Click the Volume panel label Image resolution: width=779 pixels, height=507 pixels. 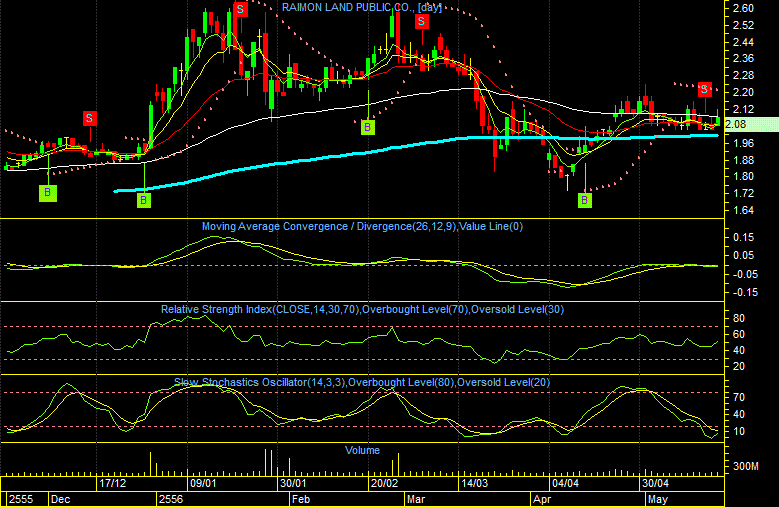(362, 450)
